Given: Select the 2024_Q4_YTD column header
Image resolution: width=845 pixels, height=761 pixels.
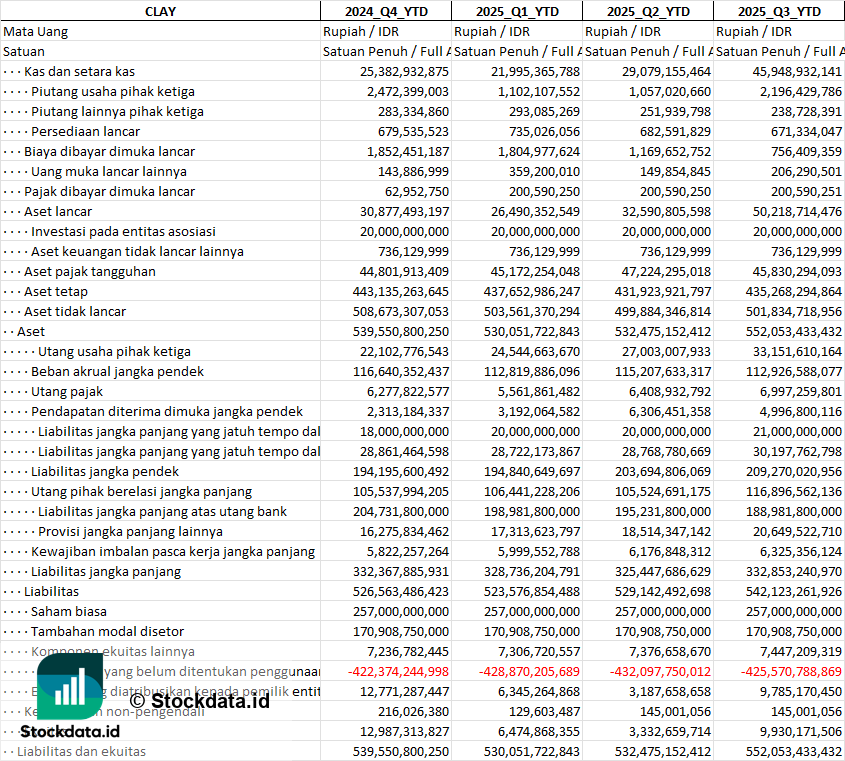Looking at the screenshot, I should (385, 11).
